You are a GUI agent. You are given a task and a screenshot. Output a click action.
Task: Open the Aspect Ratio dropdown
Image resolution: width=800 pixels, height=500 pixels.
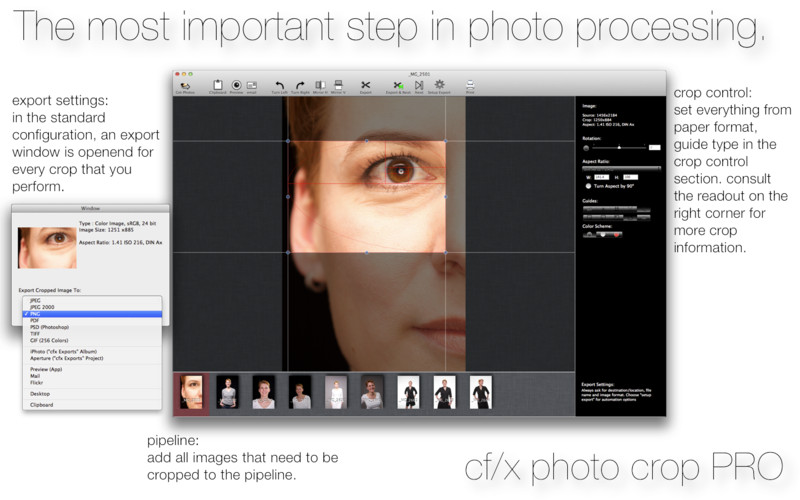point(621,168)
